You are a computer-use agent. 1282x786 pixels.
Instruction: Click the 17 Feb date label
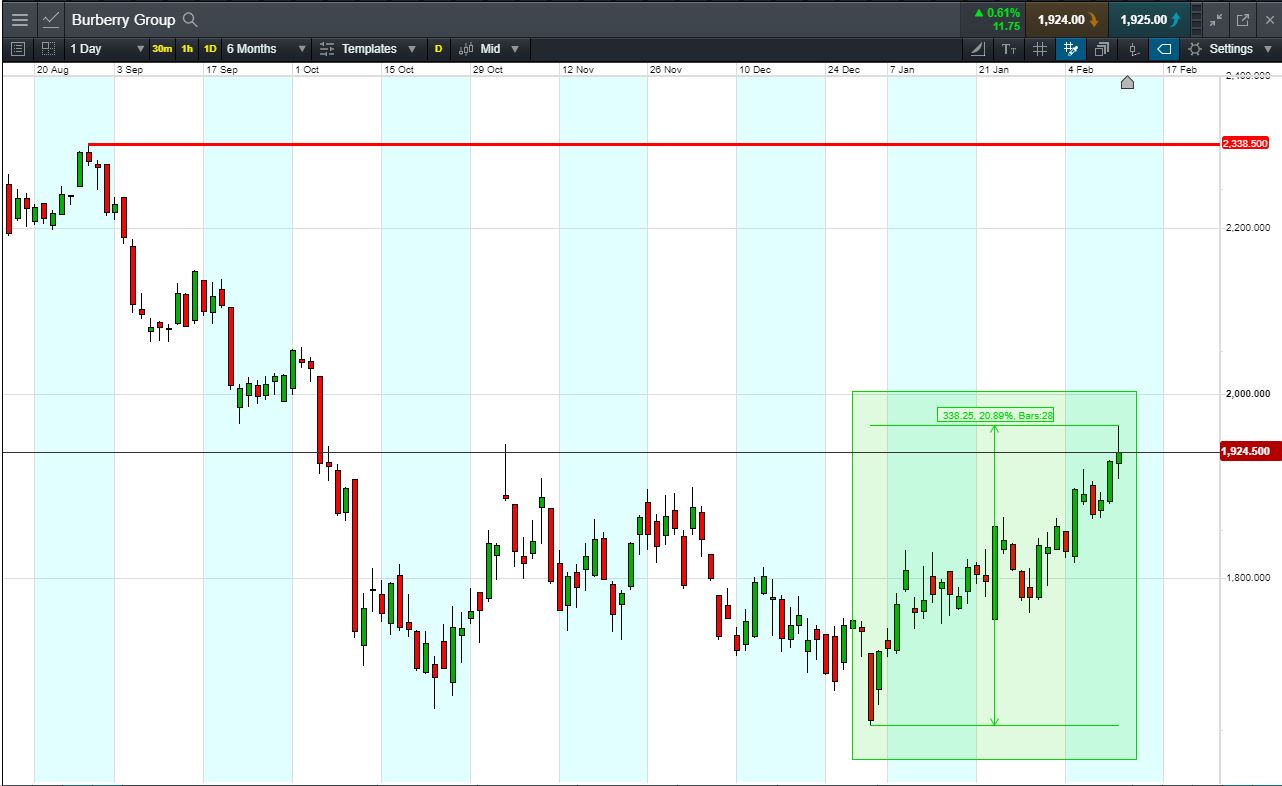[x=1181, y=70]
